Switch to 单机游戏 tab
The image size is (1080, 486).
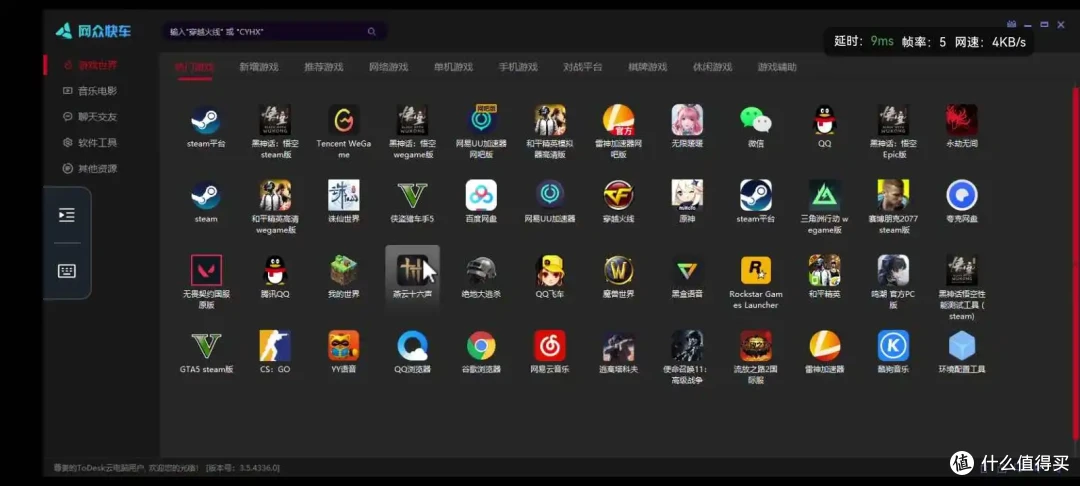[x=453, y=67]
